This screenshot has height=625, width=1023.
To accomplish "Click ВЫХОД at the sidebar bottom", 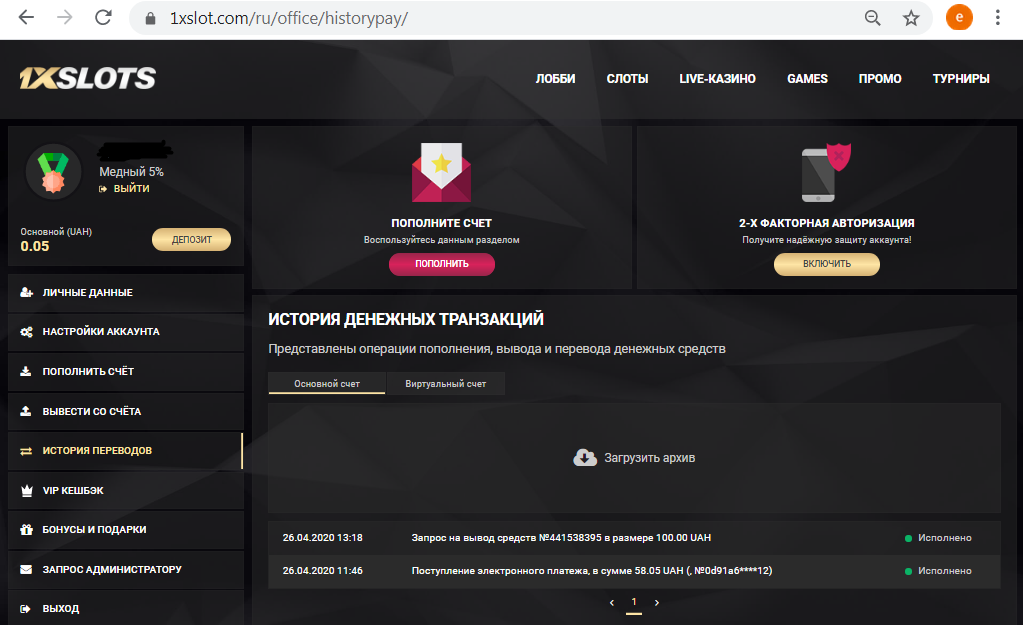I will point(125,609).
